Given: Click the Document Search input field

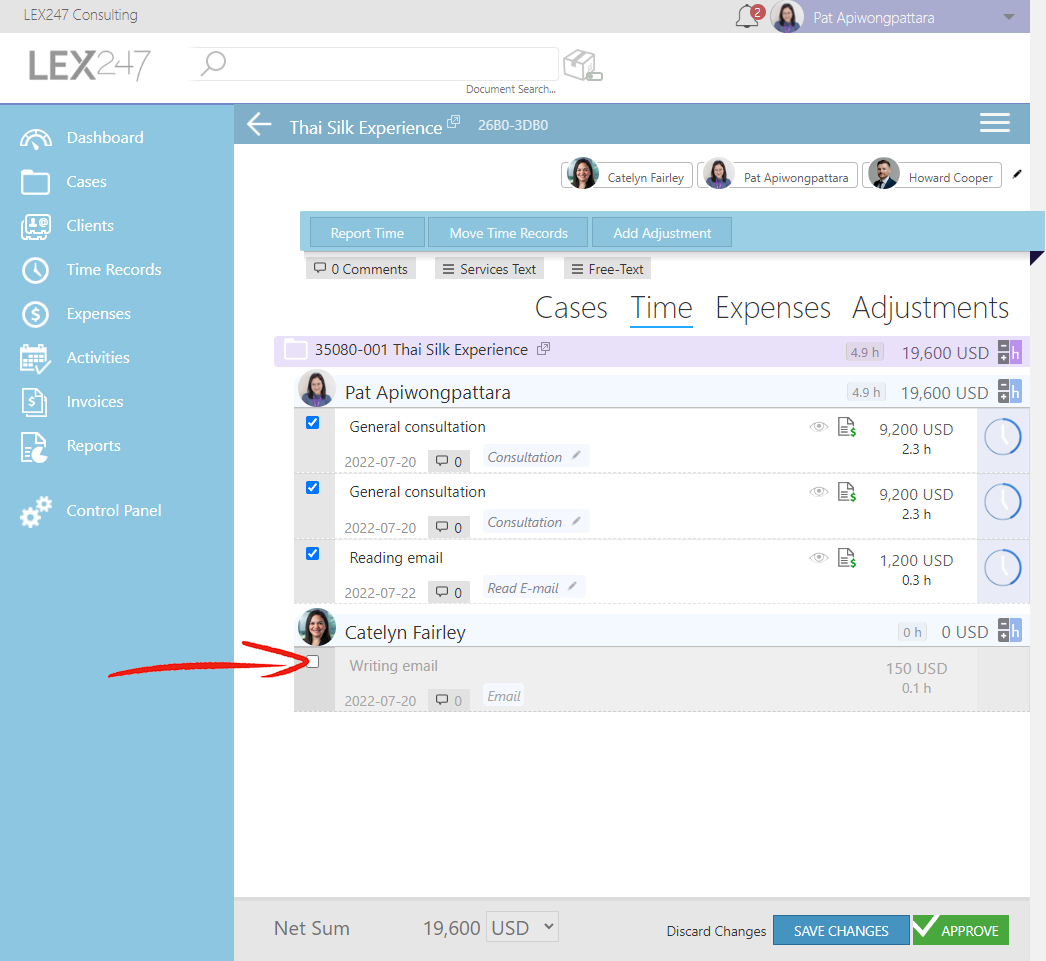Looking at the screenshot, I should [375, 64].
